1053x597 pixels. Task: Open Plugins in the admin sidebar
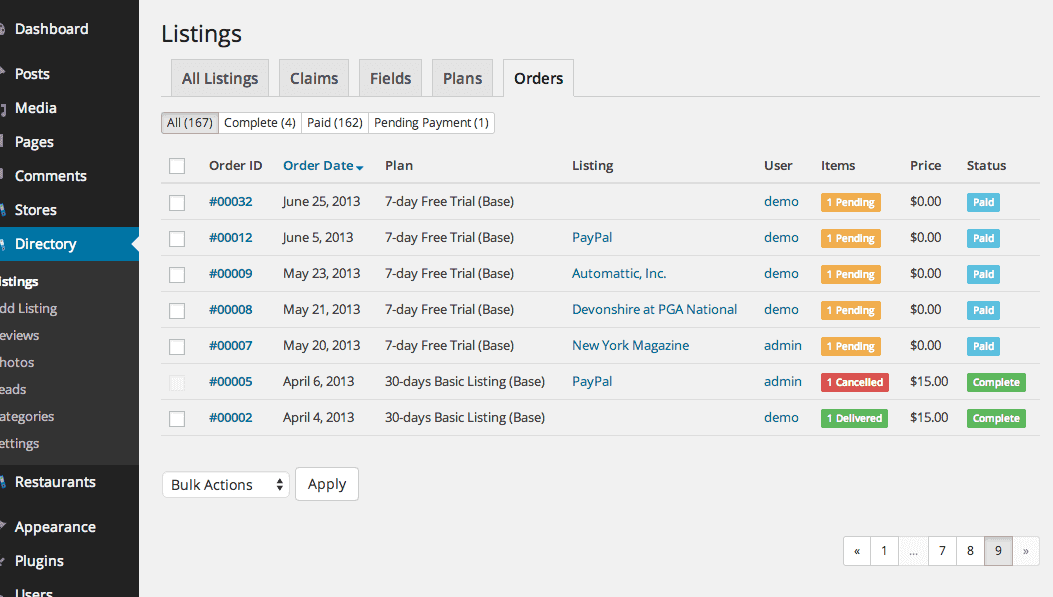[39, 561]
